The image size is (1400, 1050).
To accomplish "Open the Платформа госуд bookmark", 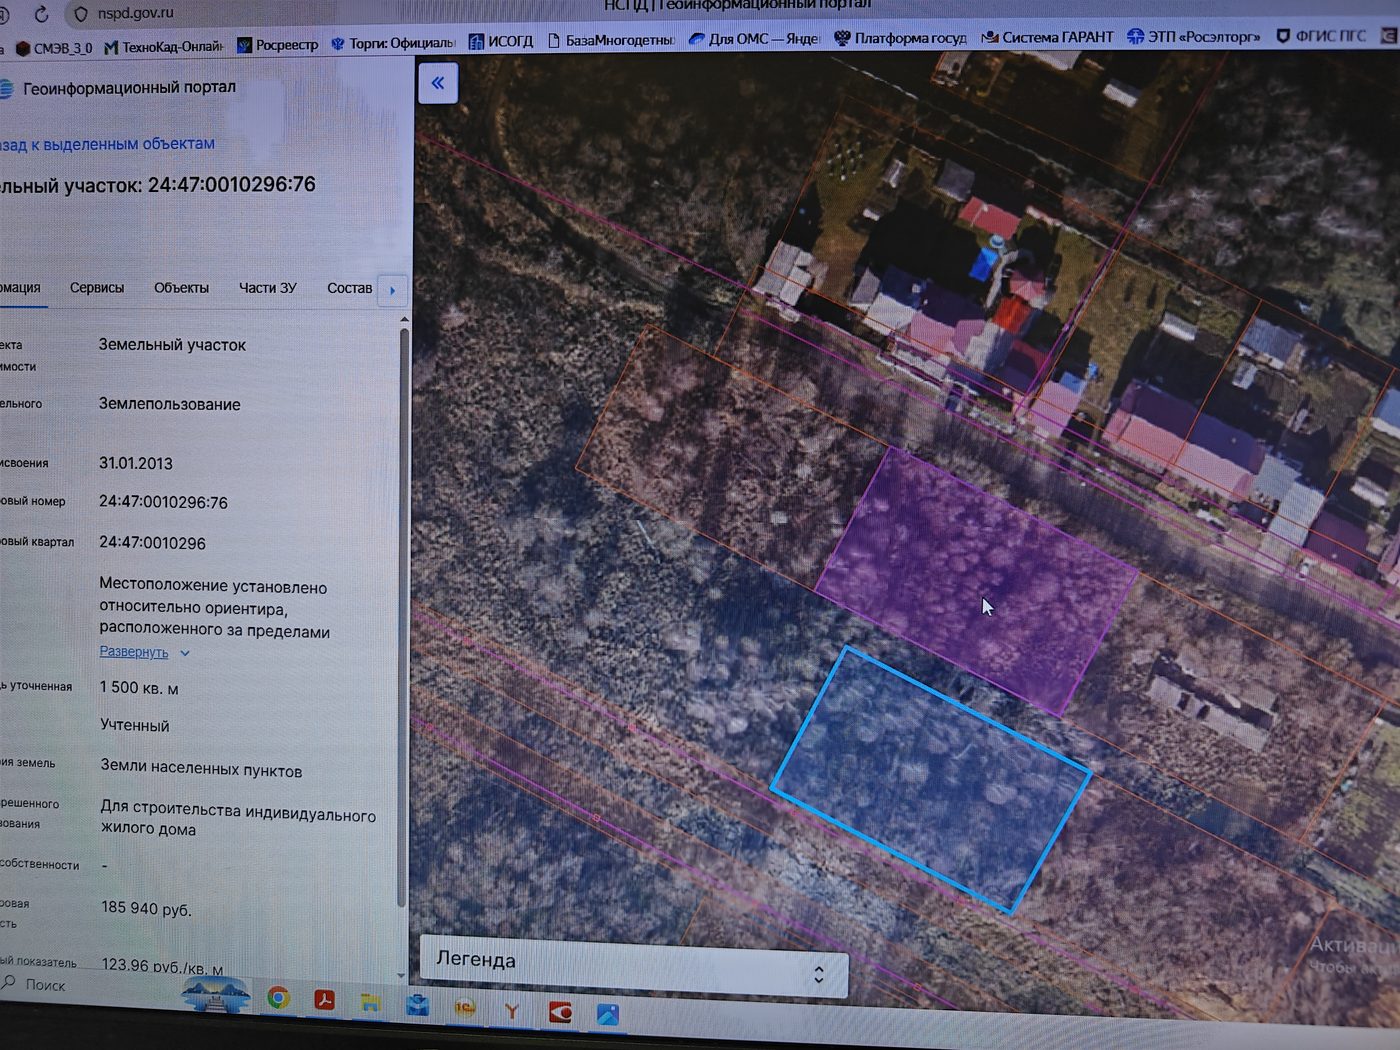I will pyautogui.click(x=900, y=38).
